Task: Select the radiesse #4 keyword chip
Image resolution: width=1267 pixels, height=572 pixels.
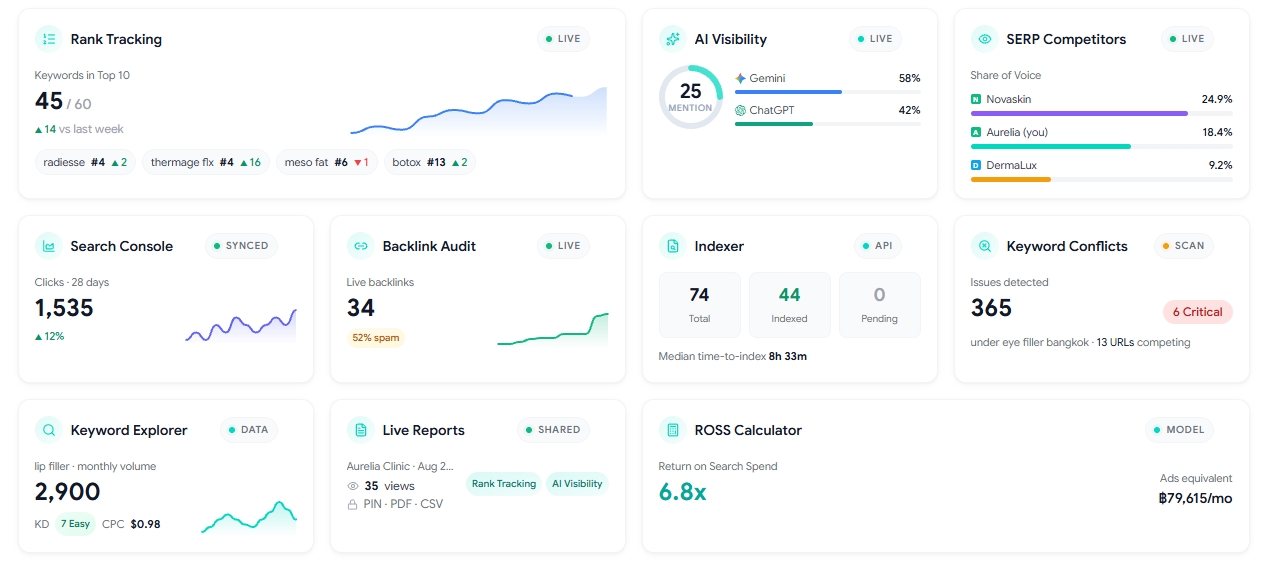Action: click(86, 162)
